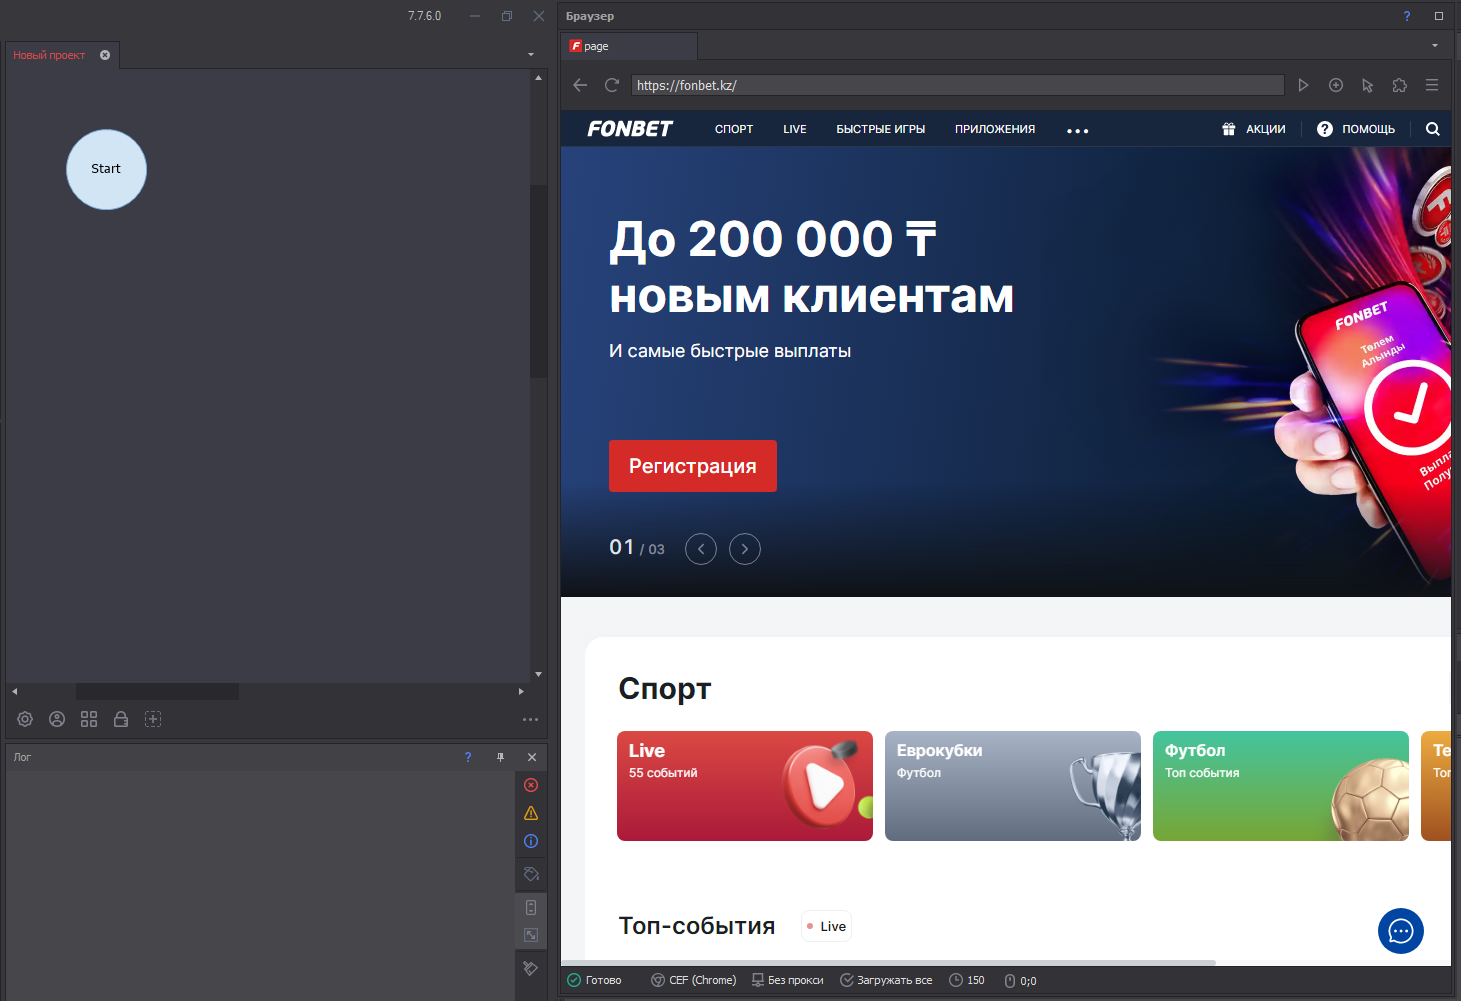The width and height of the screenshot is (1461, 1001).
Task: Click the four-squares grid icon below canvas
Action: click(89, 719)
